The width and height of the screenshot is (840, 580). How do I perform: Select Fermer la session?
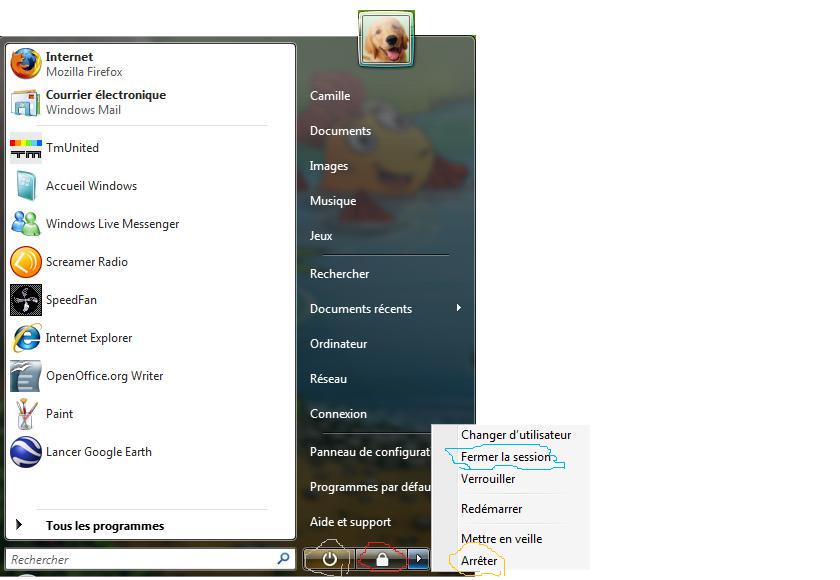(x=505, y=457)
